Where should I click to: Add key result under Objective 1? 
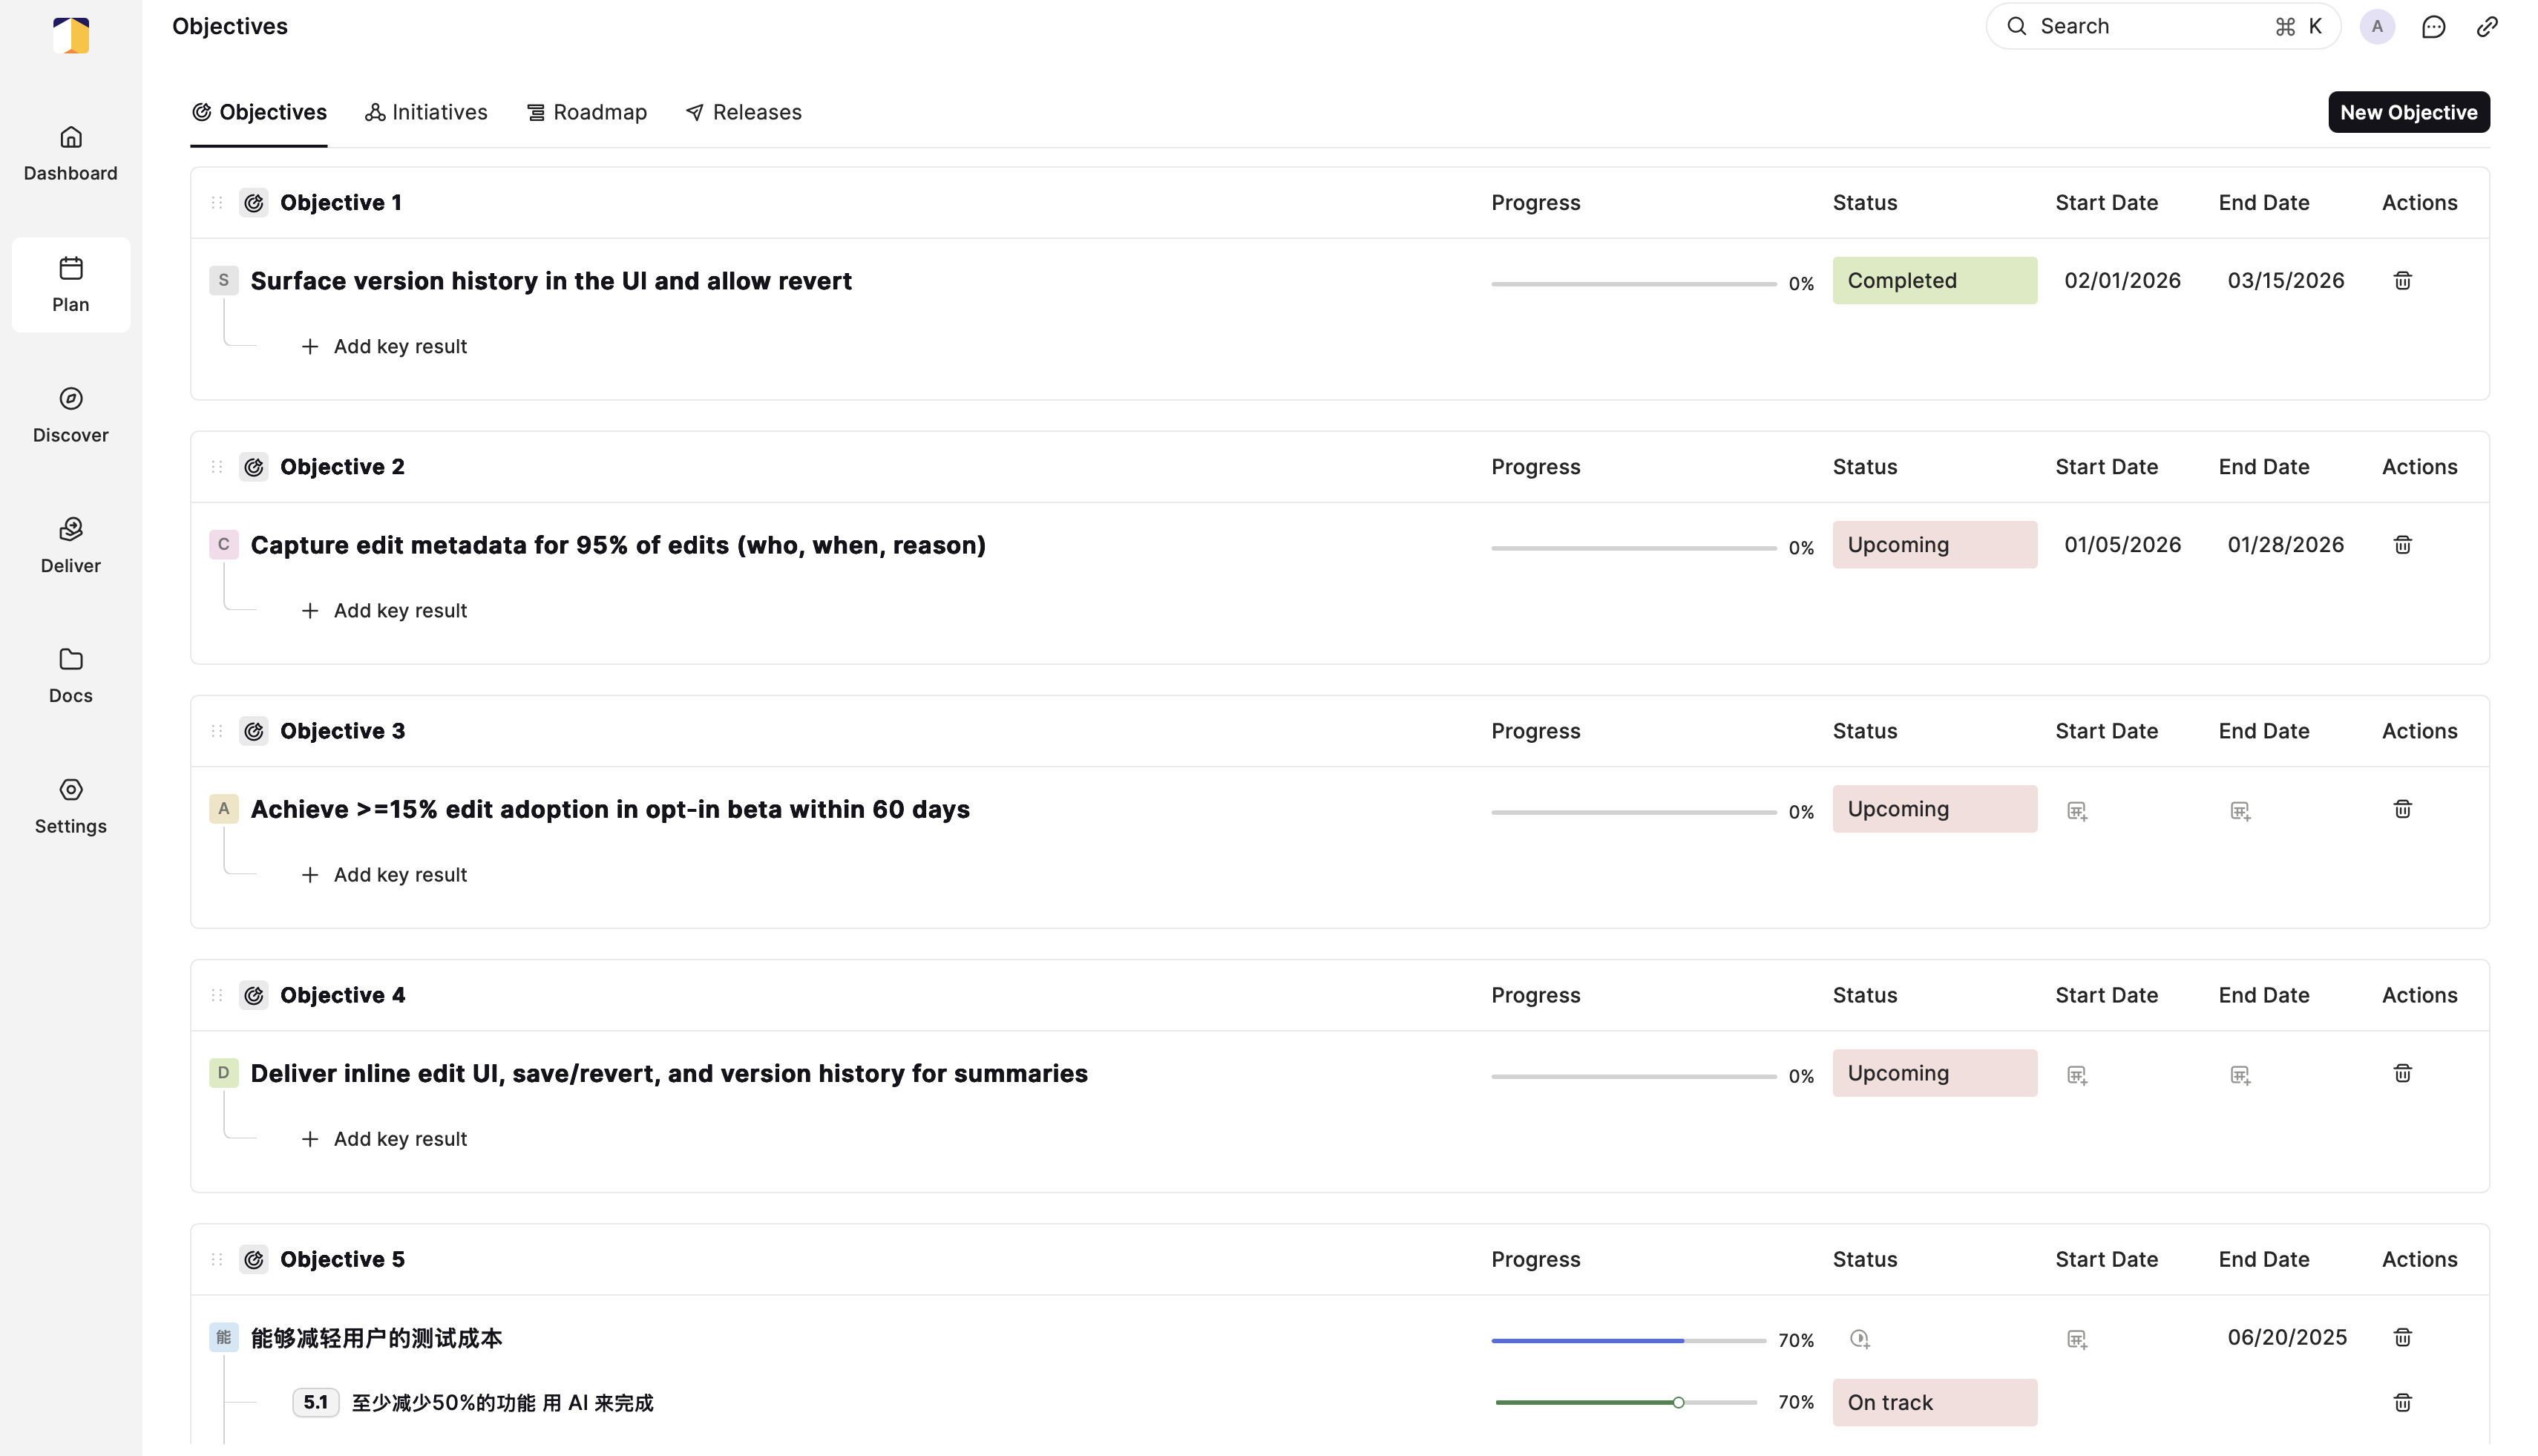384,347
